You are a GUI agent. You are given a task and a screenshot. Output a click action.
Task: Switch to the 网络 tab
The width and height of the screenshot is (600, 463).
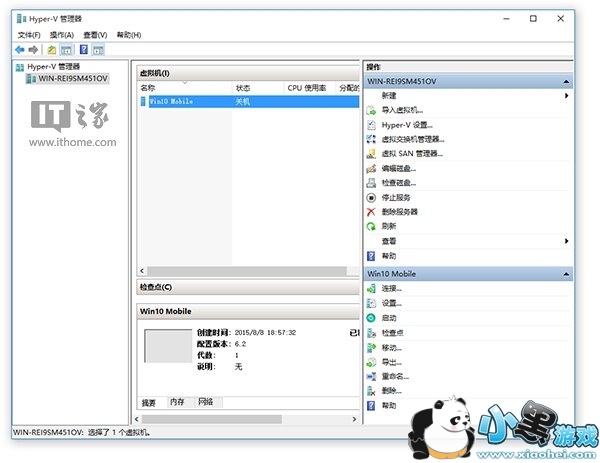coord(206,402)
